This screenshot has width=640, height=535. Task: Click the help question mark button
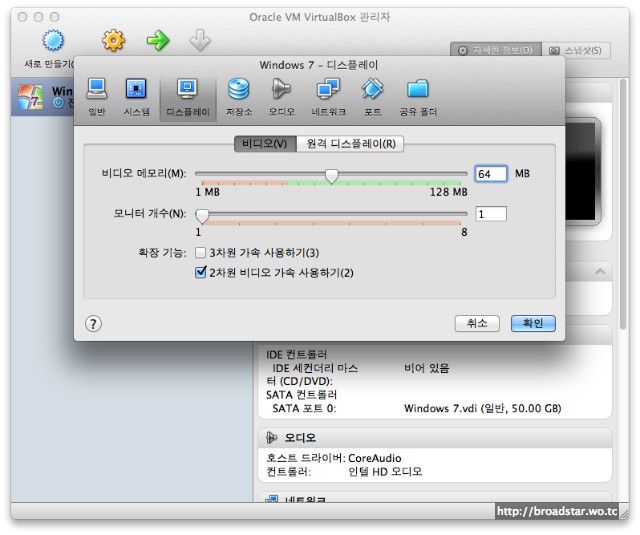tap(93, 324)
